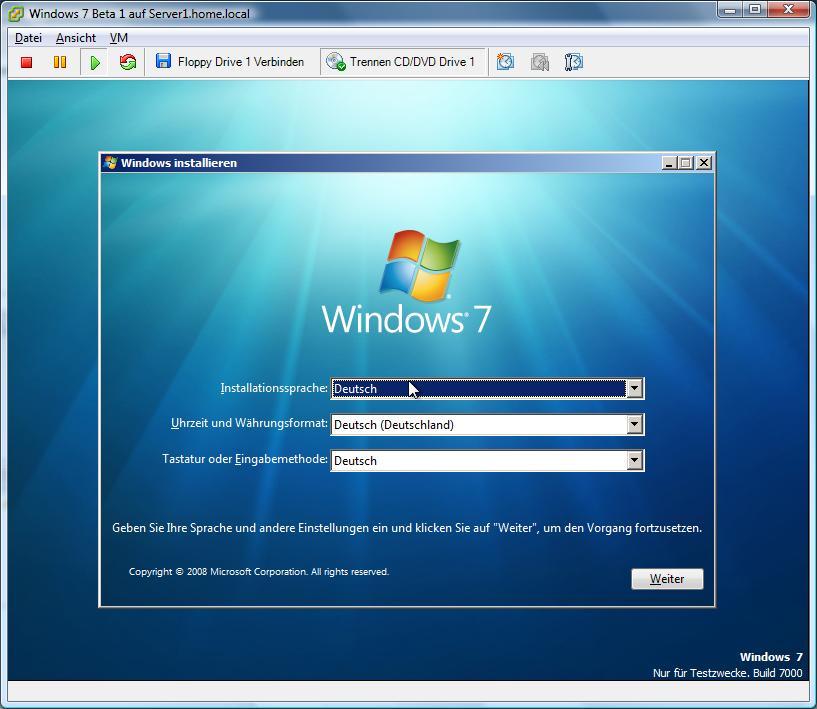Maximize the VMware console window
The image size is (817, 709).
click(x=754, y=9)
